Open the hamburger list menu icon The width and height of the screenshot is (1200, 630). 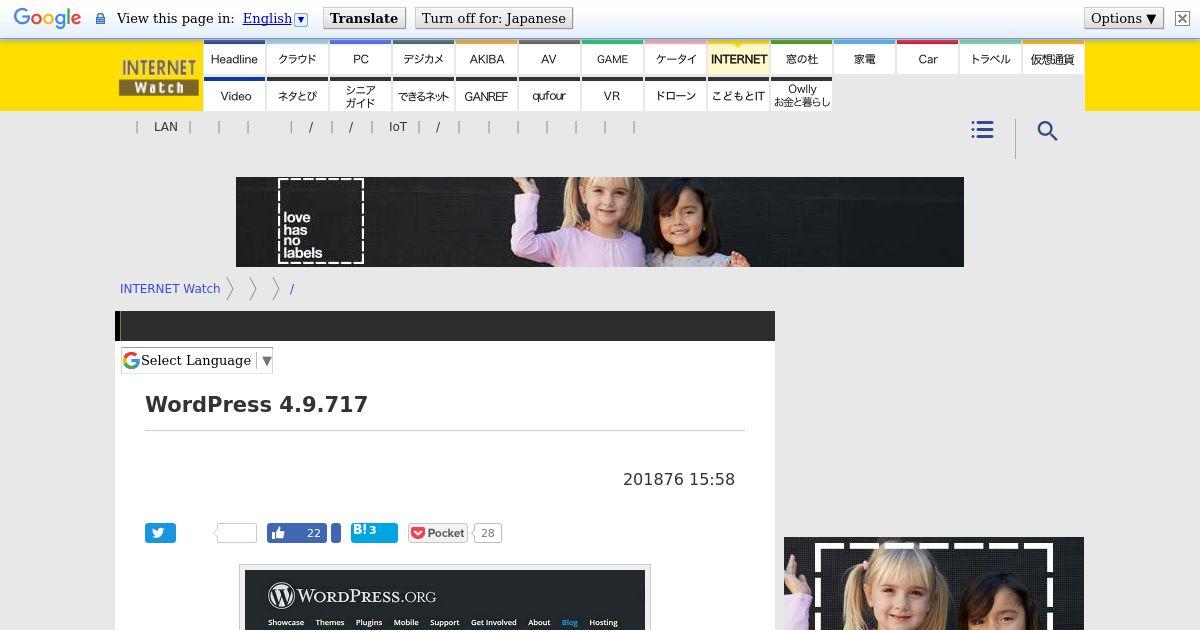[982, 130]
